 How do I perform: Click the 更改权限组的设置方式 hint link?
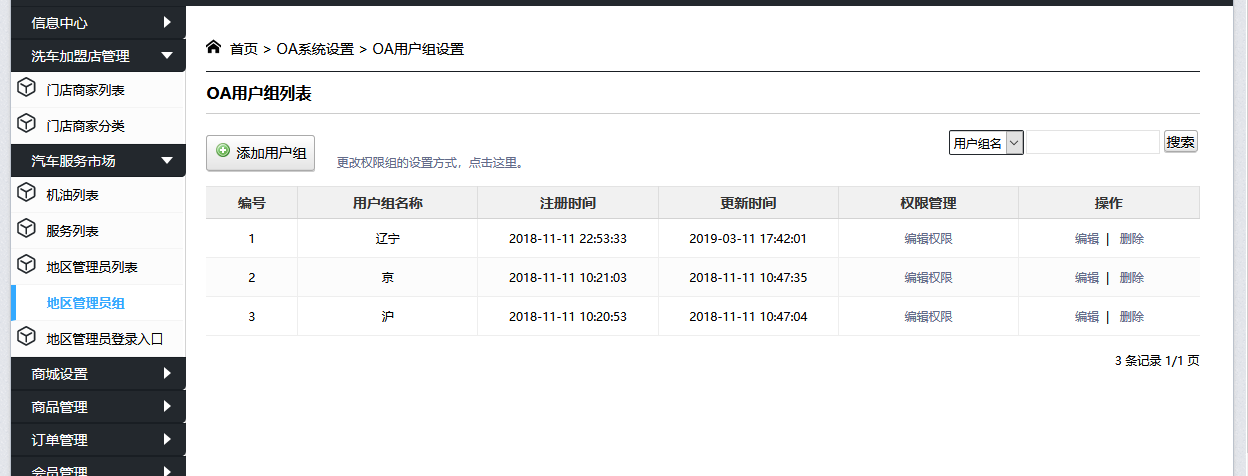430,162
